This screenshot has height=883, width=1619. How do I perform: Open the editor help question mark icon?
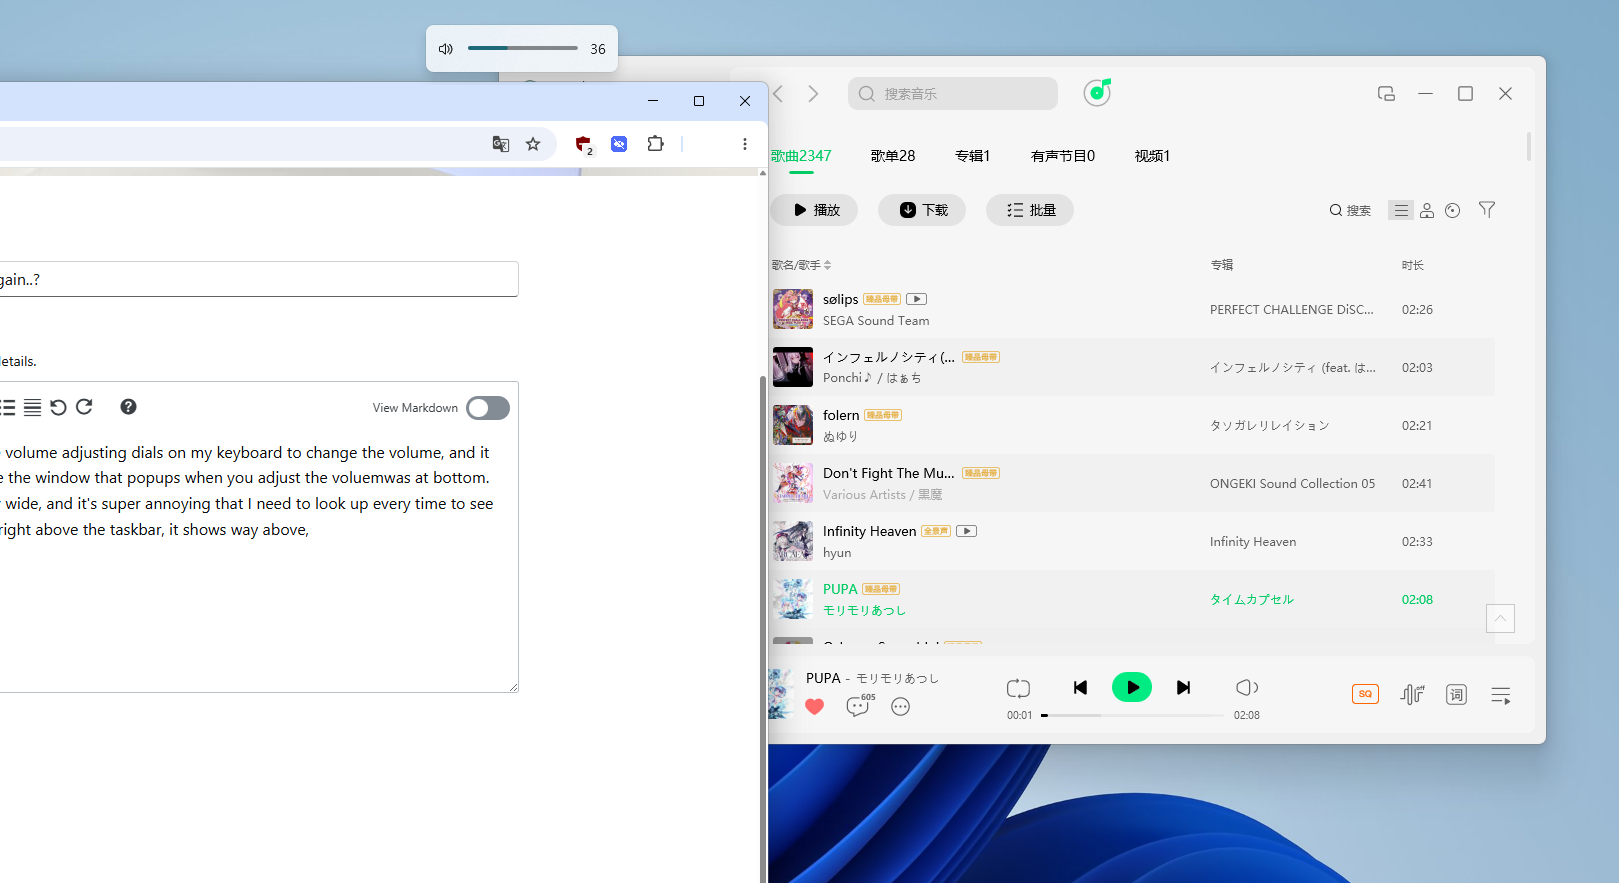coord(128,407)
